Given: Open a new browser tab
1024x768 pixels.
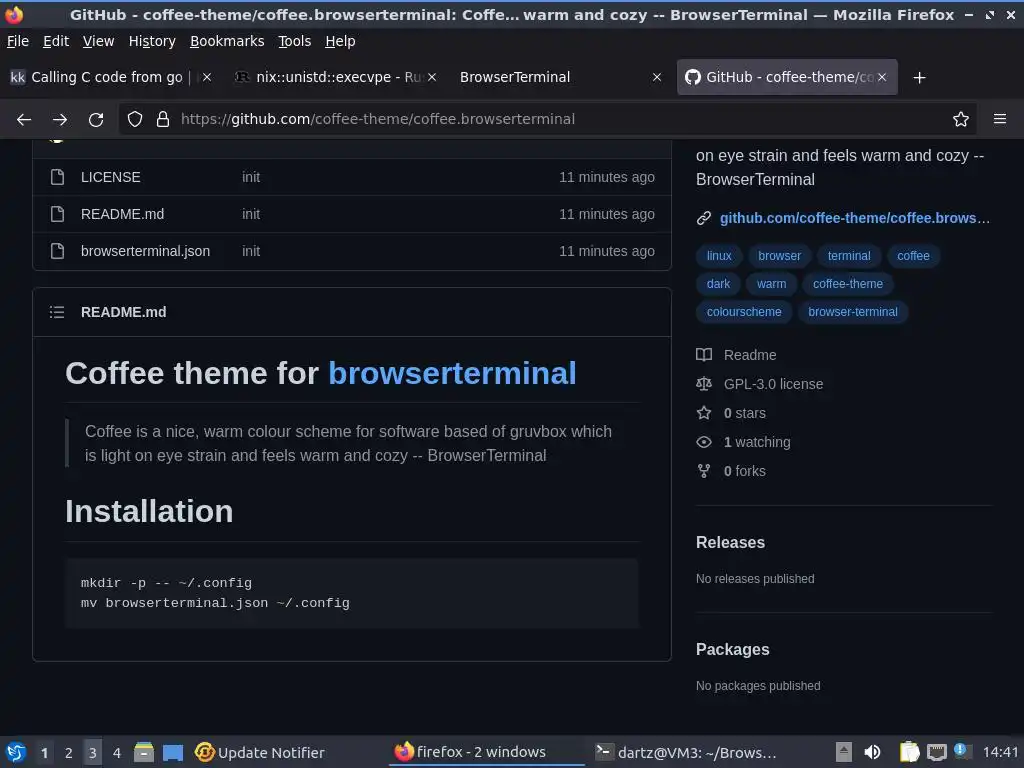Looking at the screenshot, I should point(920,78).
